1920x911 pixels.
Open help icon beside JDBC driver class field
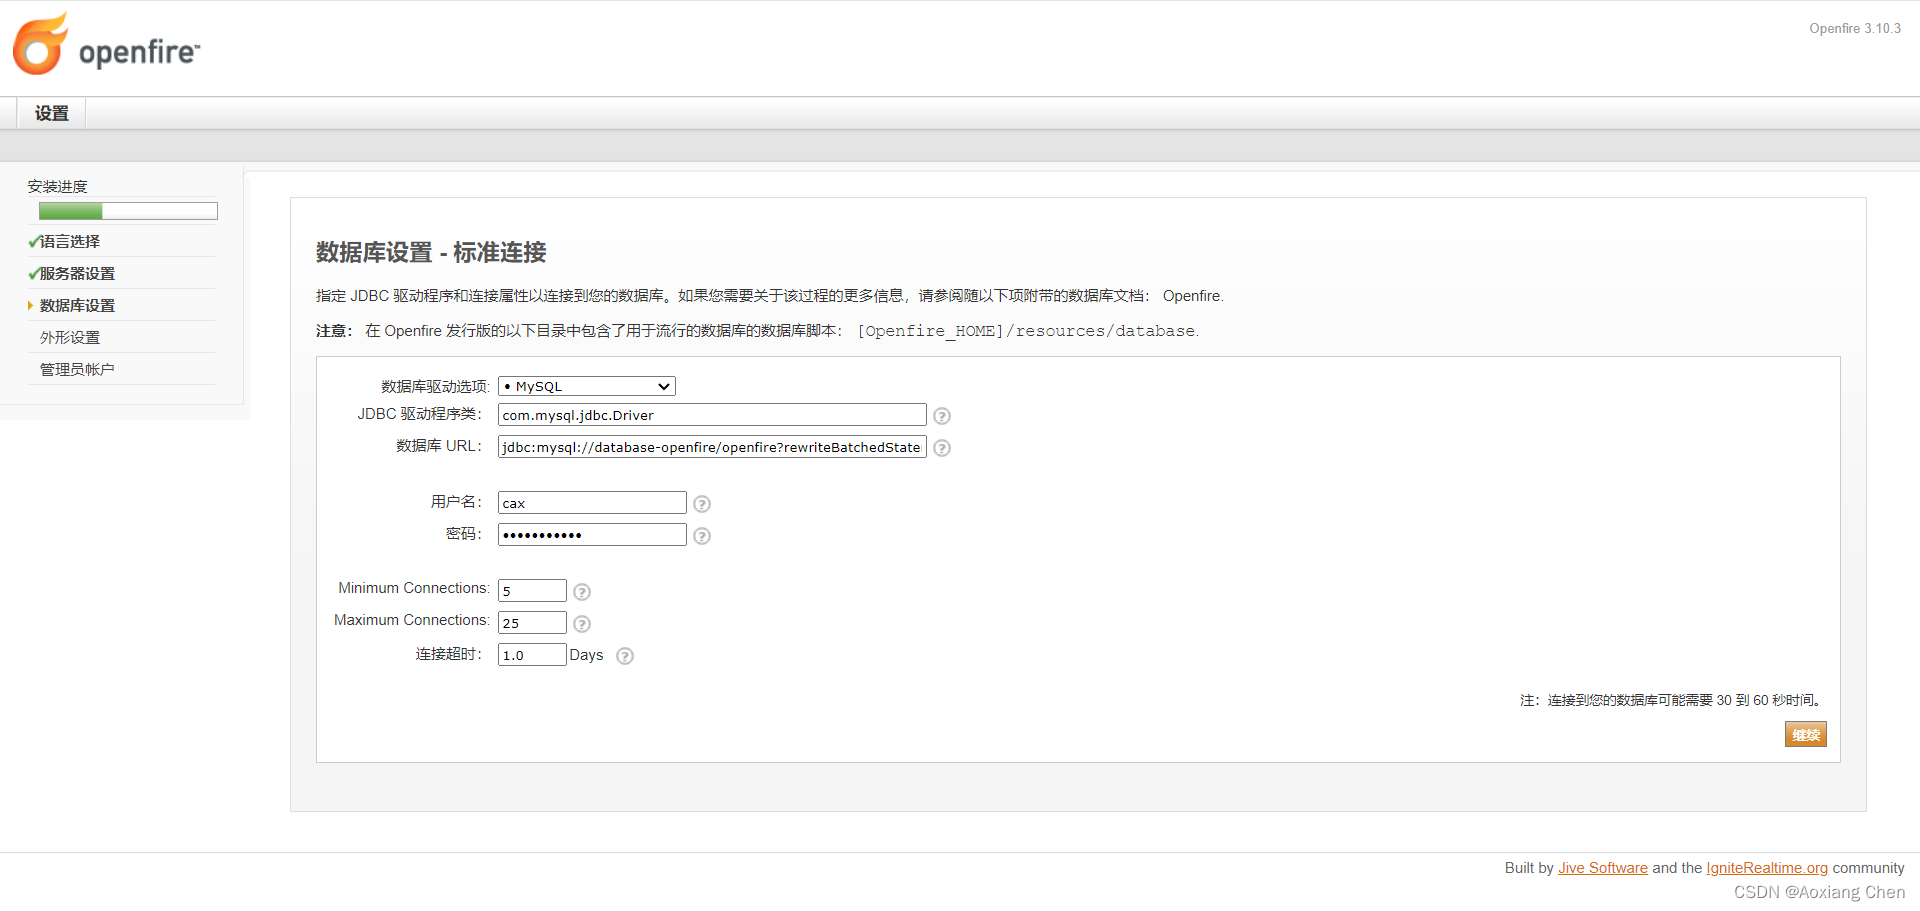click(942, 416)
